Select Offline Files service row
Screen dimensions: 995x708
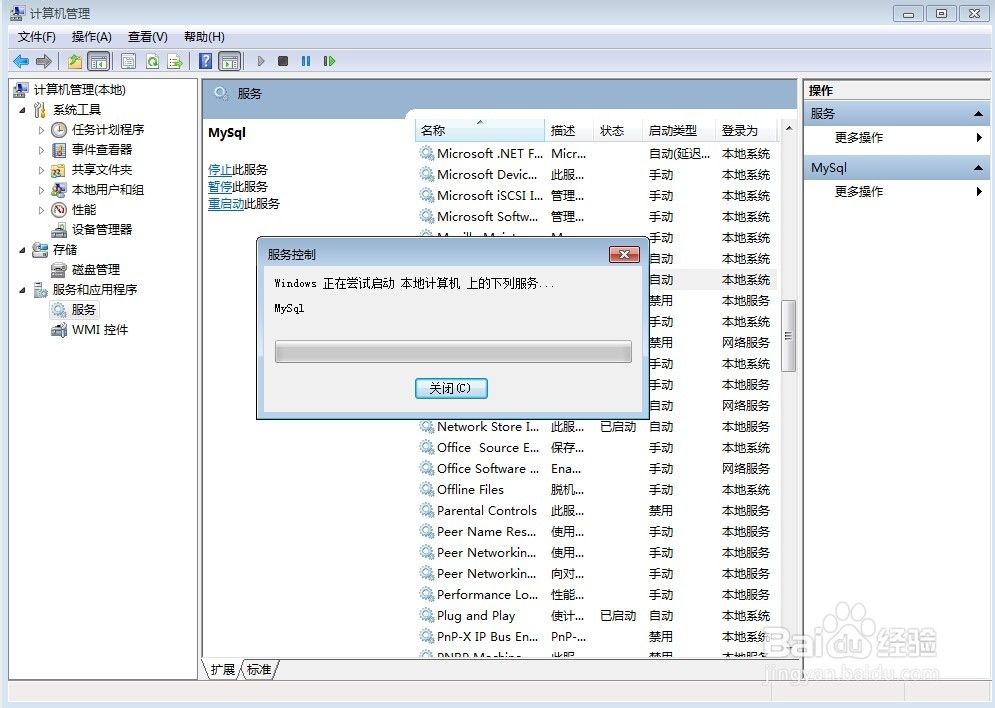click(x=596, y=490)
